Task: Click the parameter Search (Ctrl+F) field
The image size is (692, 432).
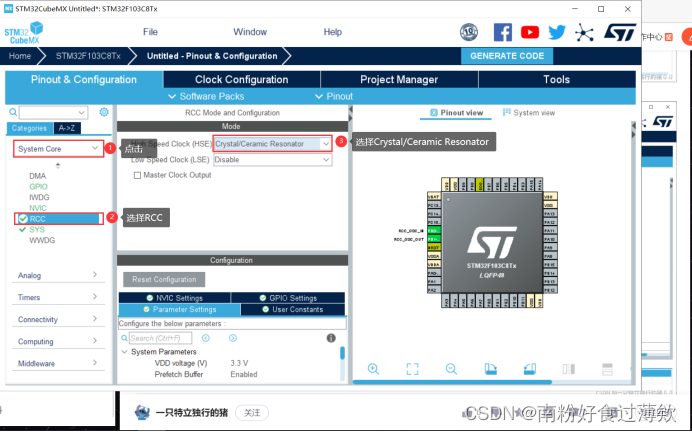Action: (x=161, y=338)
